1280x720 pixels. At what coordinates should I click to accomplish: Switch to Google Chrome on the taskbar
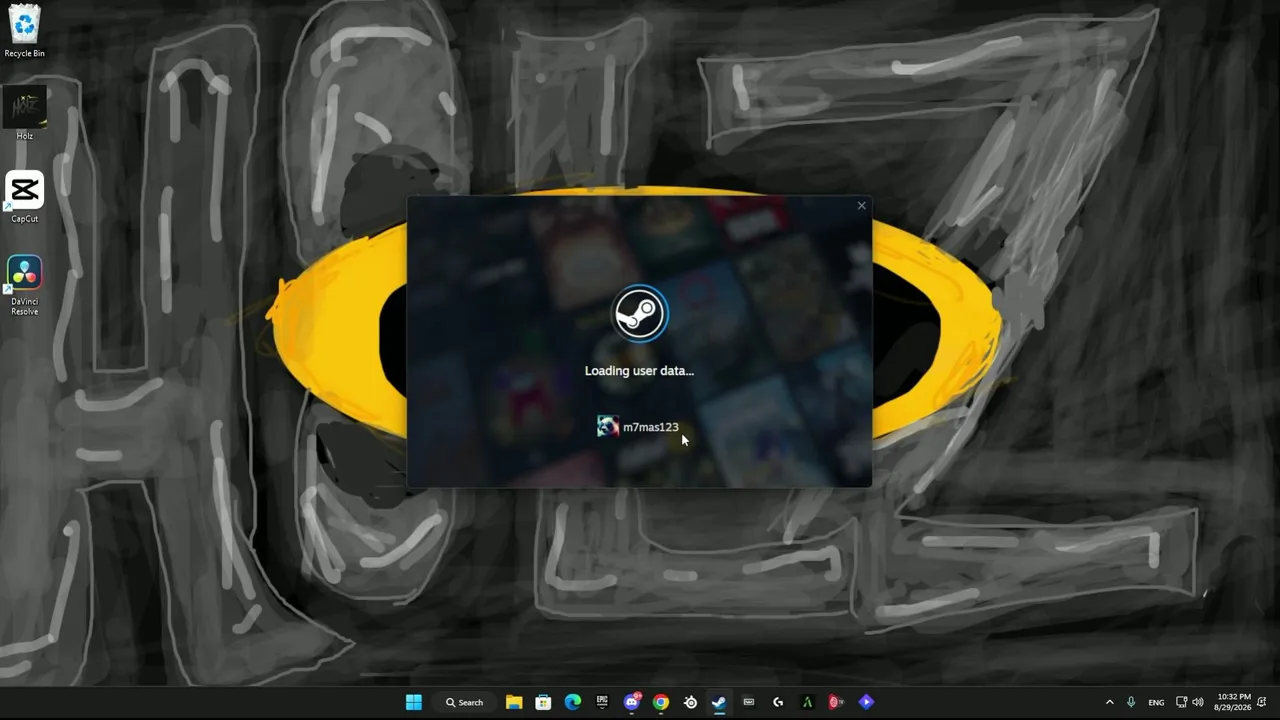point(661,702)
